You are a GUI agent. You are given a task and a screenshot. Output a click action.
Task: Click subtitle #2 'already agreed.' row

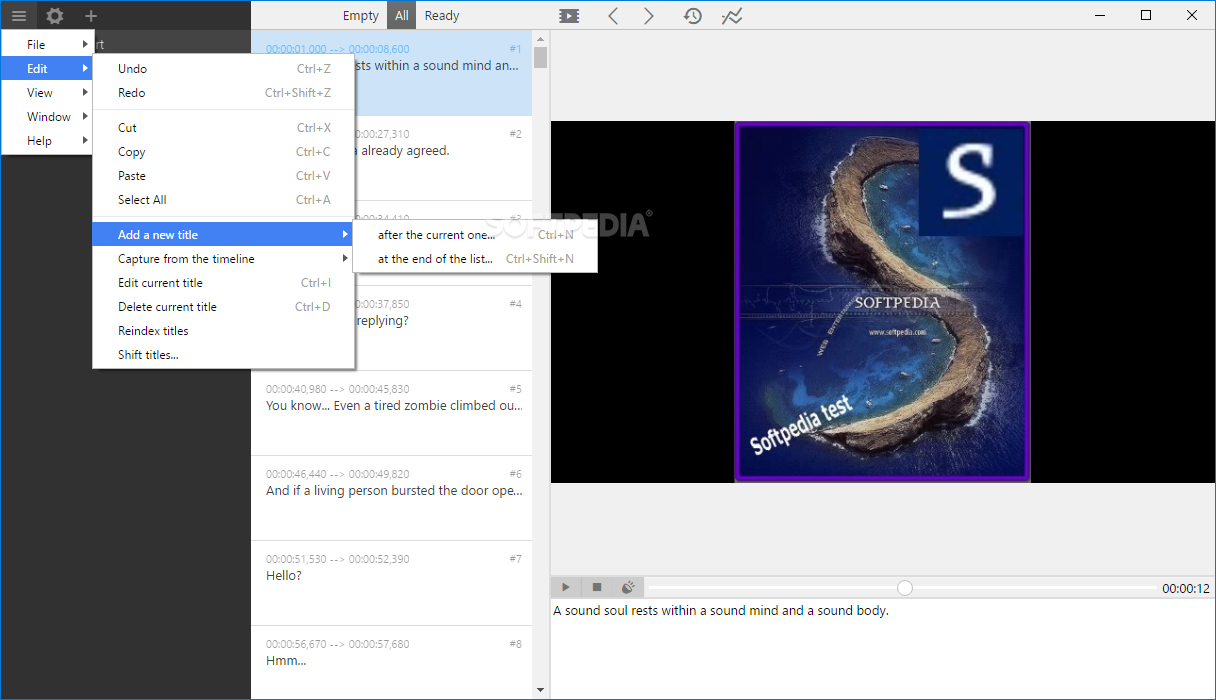(x=443, y=158)
